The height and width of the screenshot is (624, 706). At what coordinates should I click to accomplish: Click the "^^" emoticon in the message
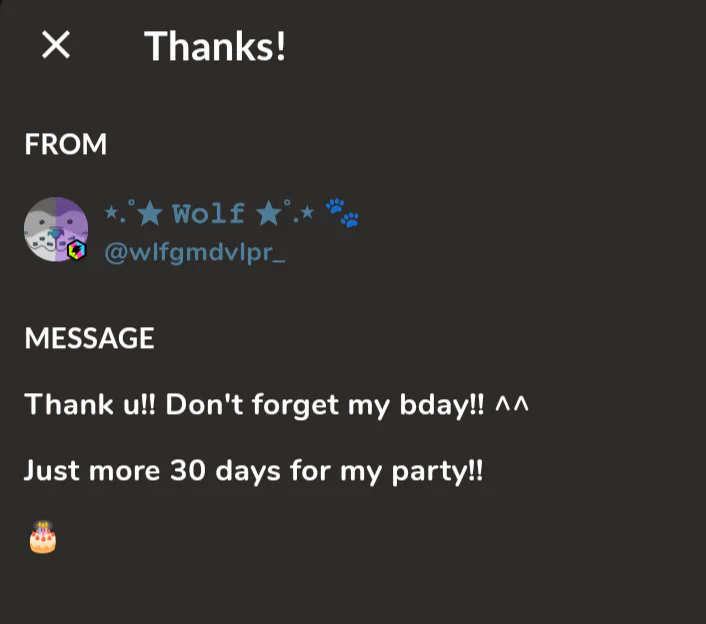click(511, 405)
